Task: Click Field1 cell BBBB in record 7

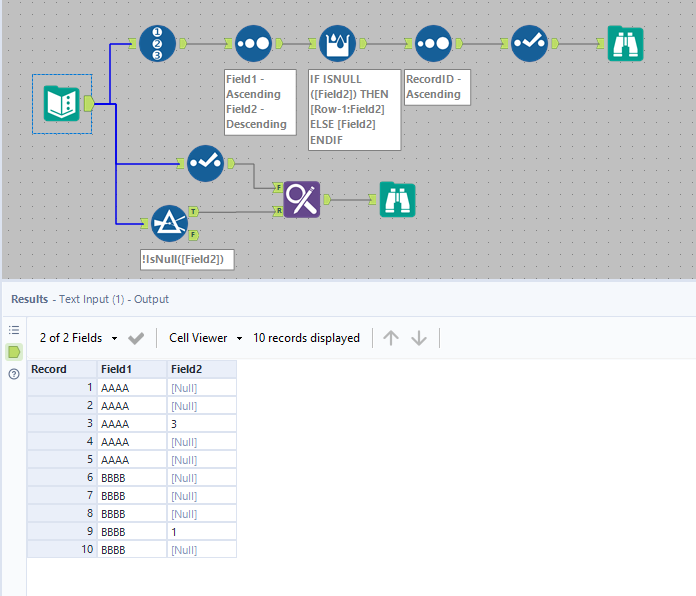Action: 132,496
